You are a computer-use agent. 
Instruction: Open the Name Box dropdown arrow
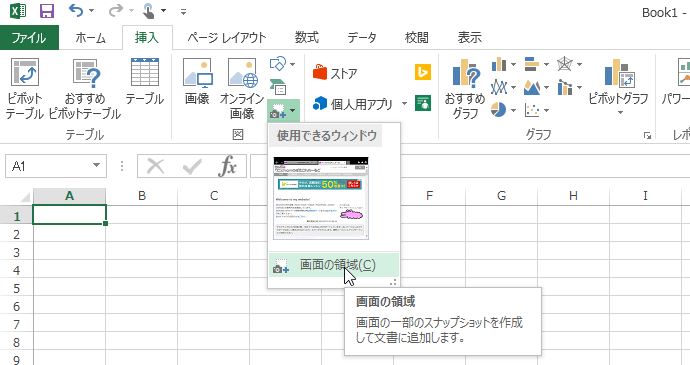point(96,166)
